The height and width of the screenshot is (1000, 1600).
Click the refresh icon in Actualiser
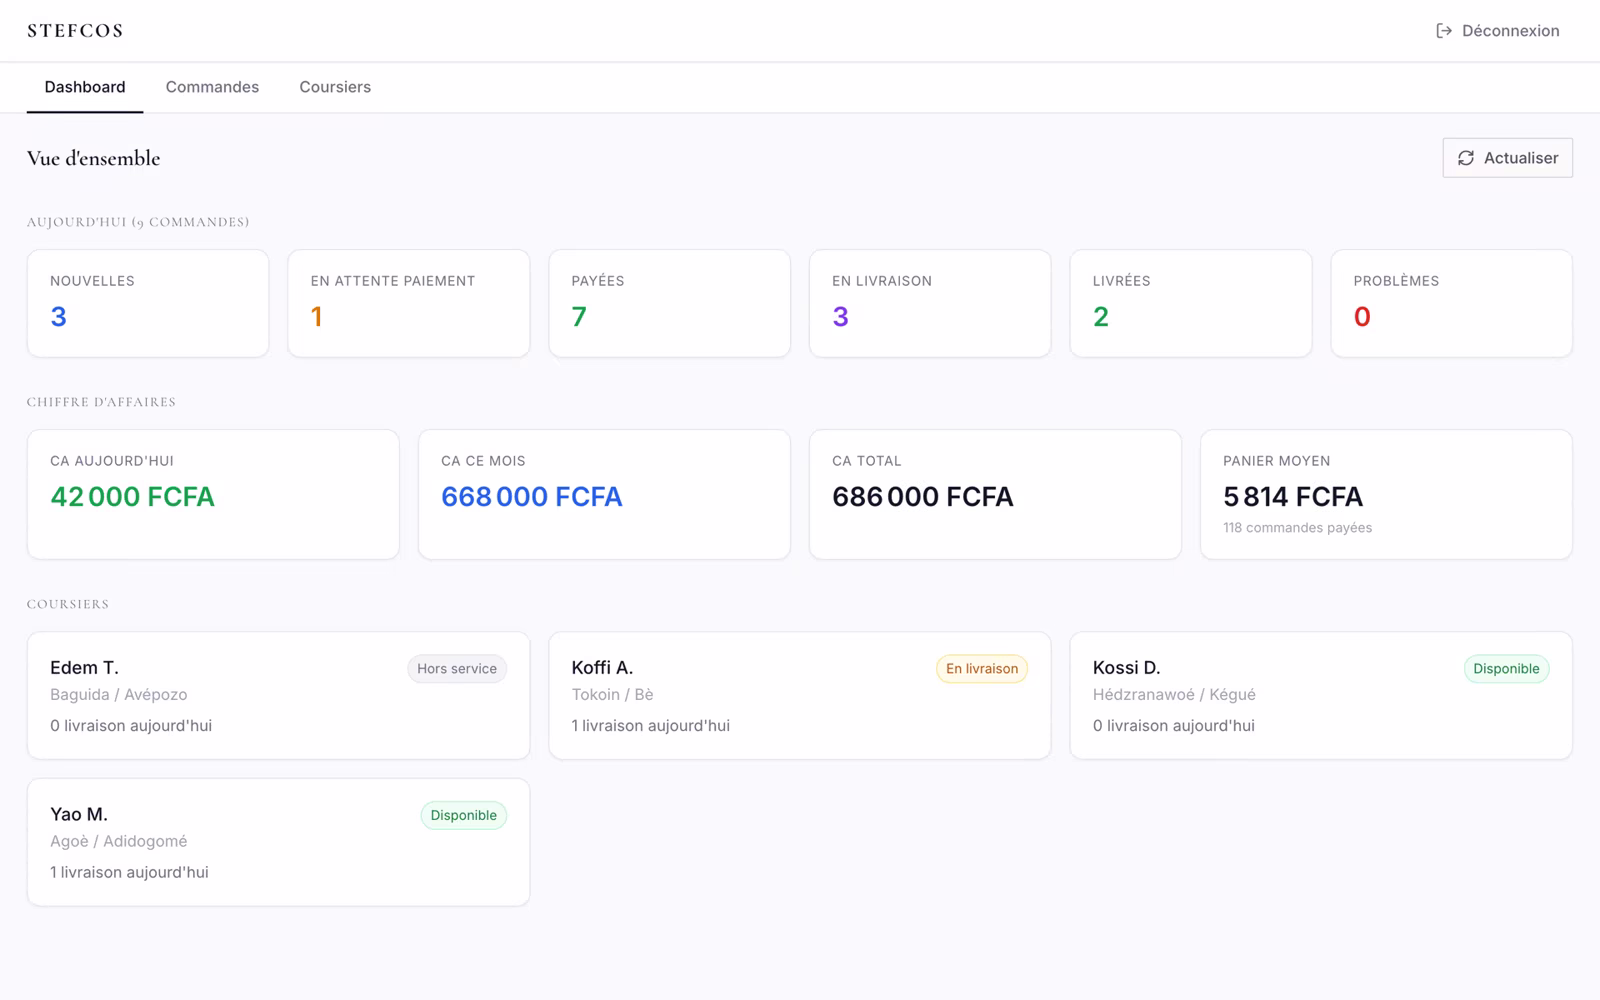[1466, 158]
